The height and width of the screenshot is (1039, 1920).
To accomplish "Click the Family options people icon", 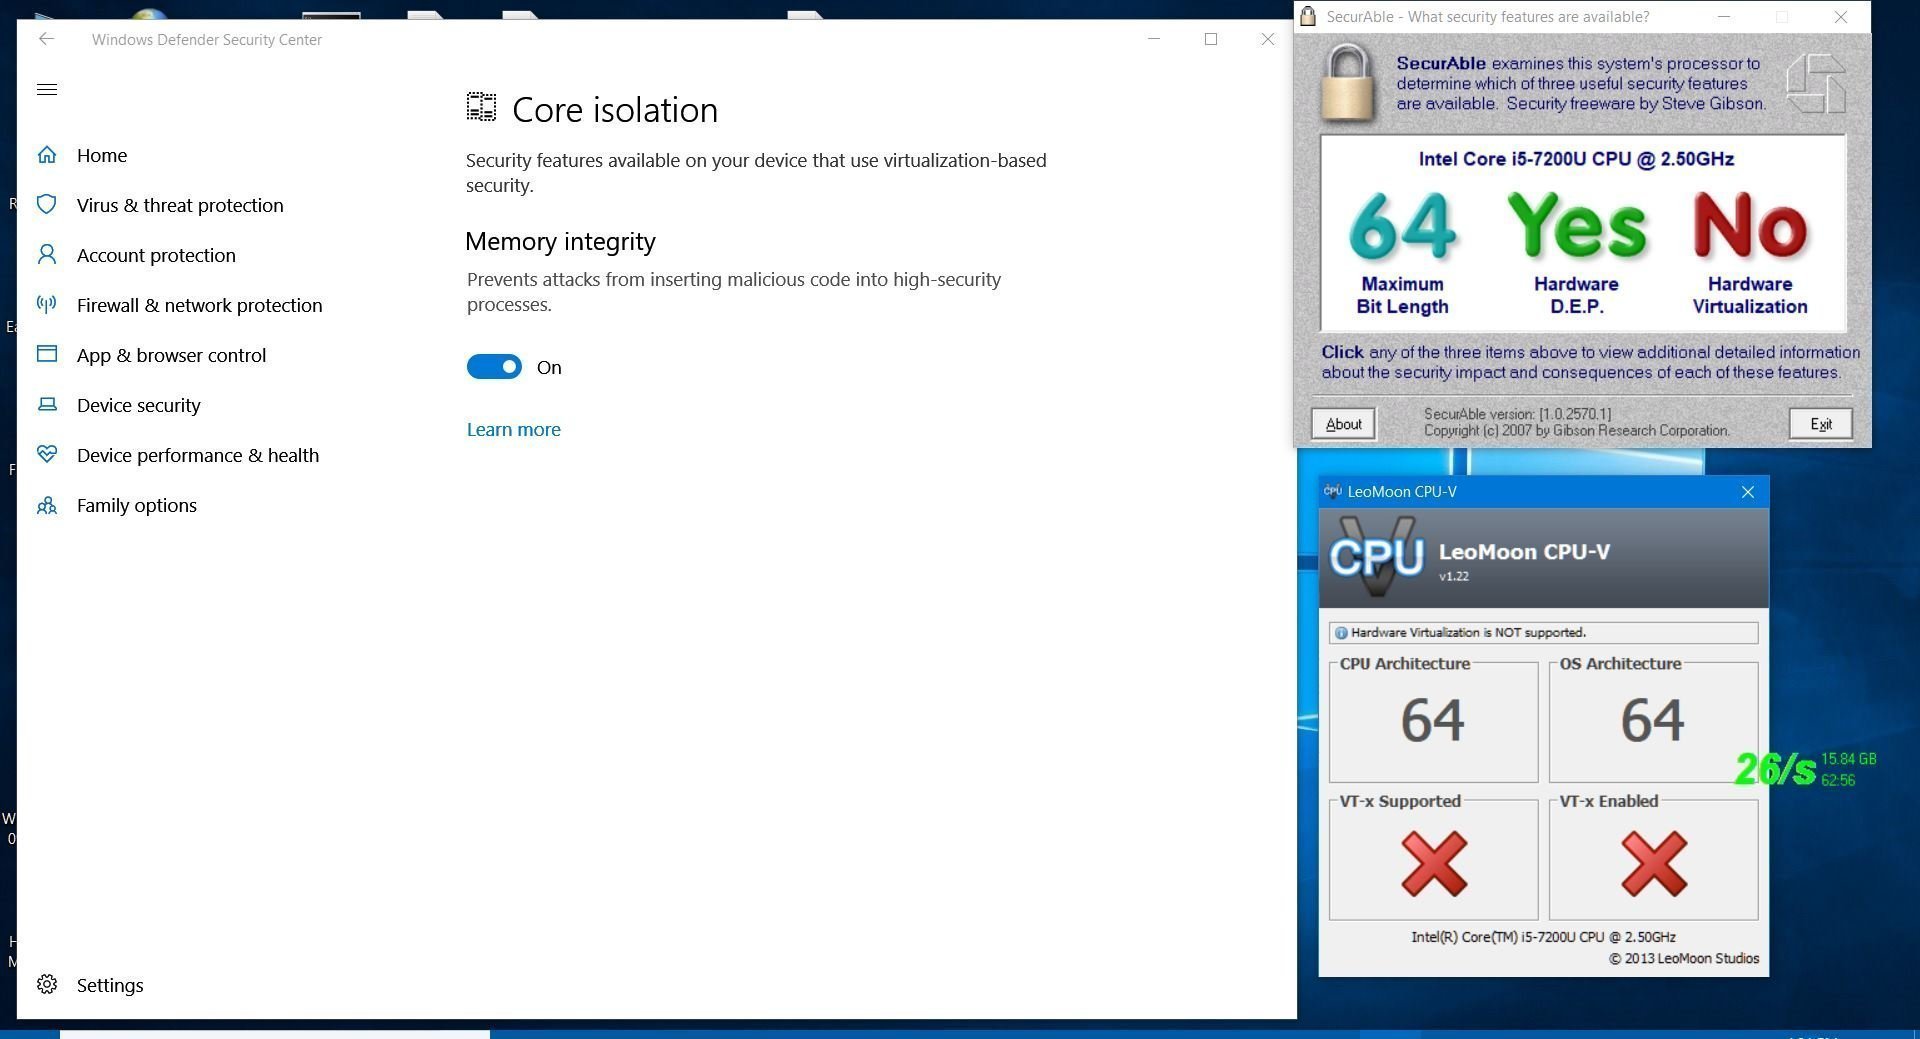I will click(47, 505).
